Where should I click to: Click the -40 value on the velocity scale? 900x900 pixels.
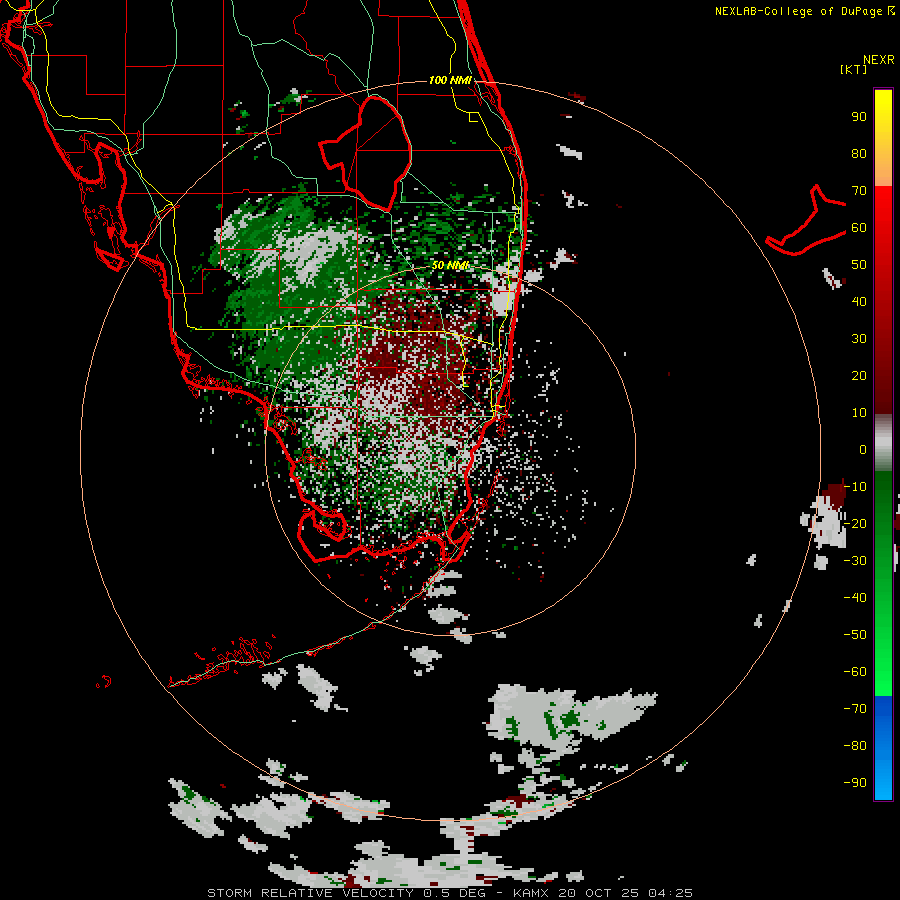click(855, 598)
